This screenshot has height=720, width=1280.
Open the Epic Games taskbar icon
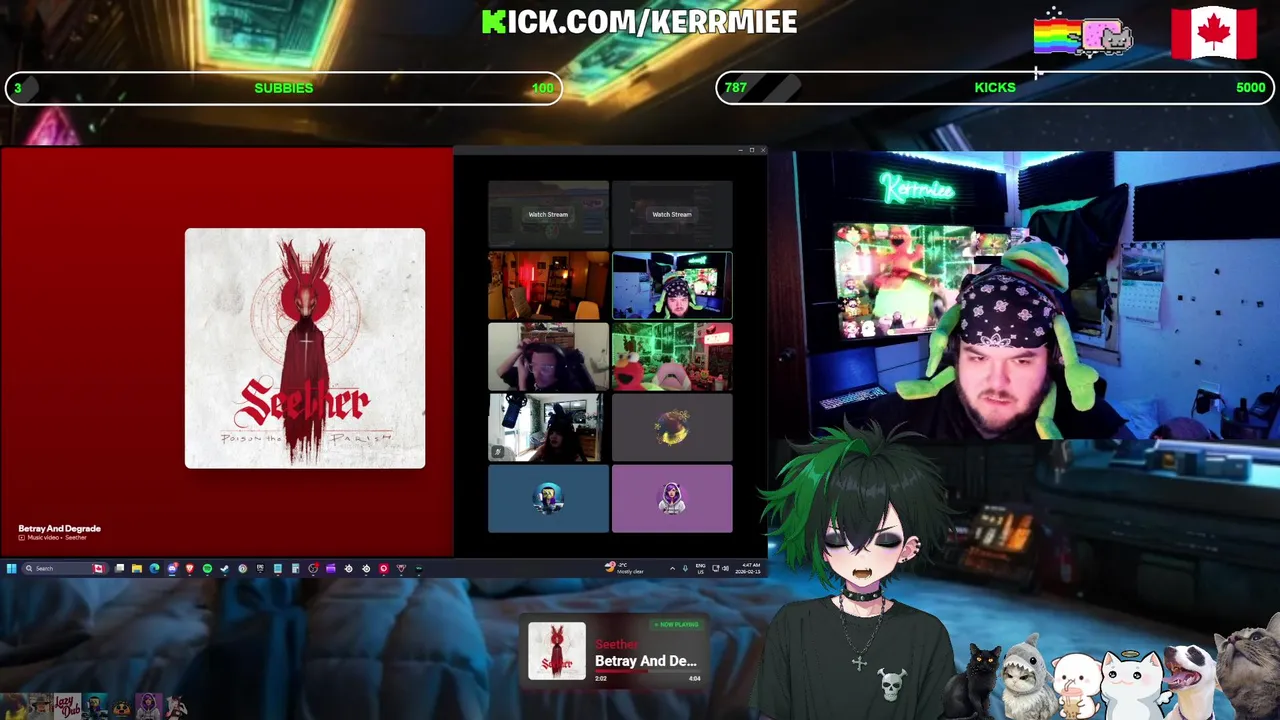pyautogui.click(x=260, y=568)
